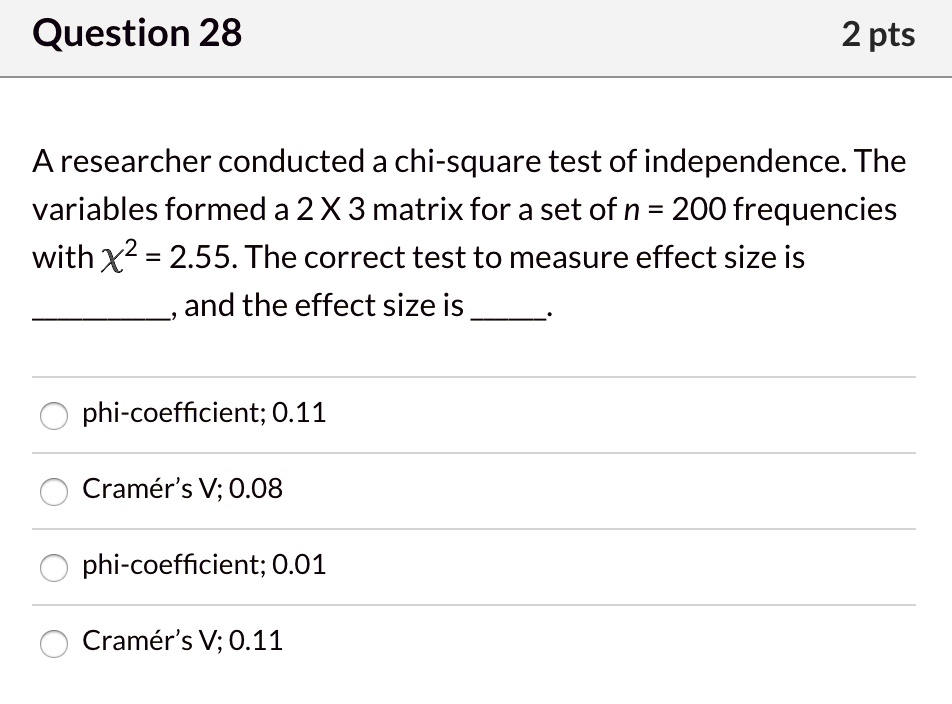The image size is (952, 704).
Task: Click the second answer option text
Action: pos(183,489)
